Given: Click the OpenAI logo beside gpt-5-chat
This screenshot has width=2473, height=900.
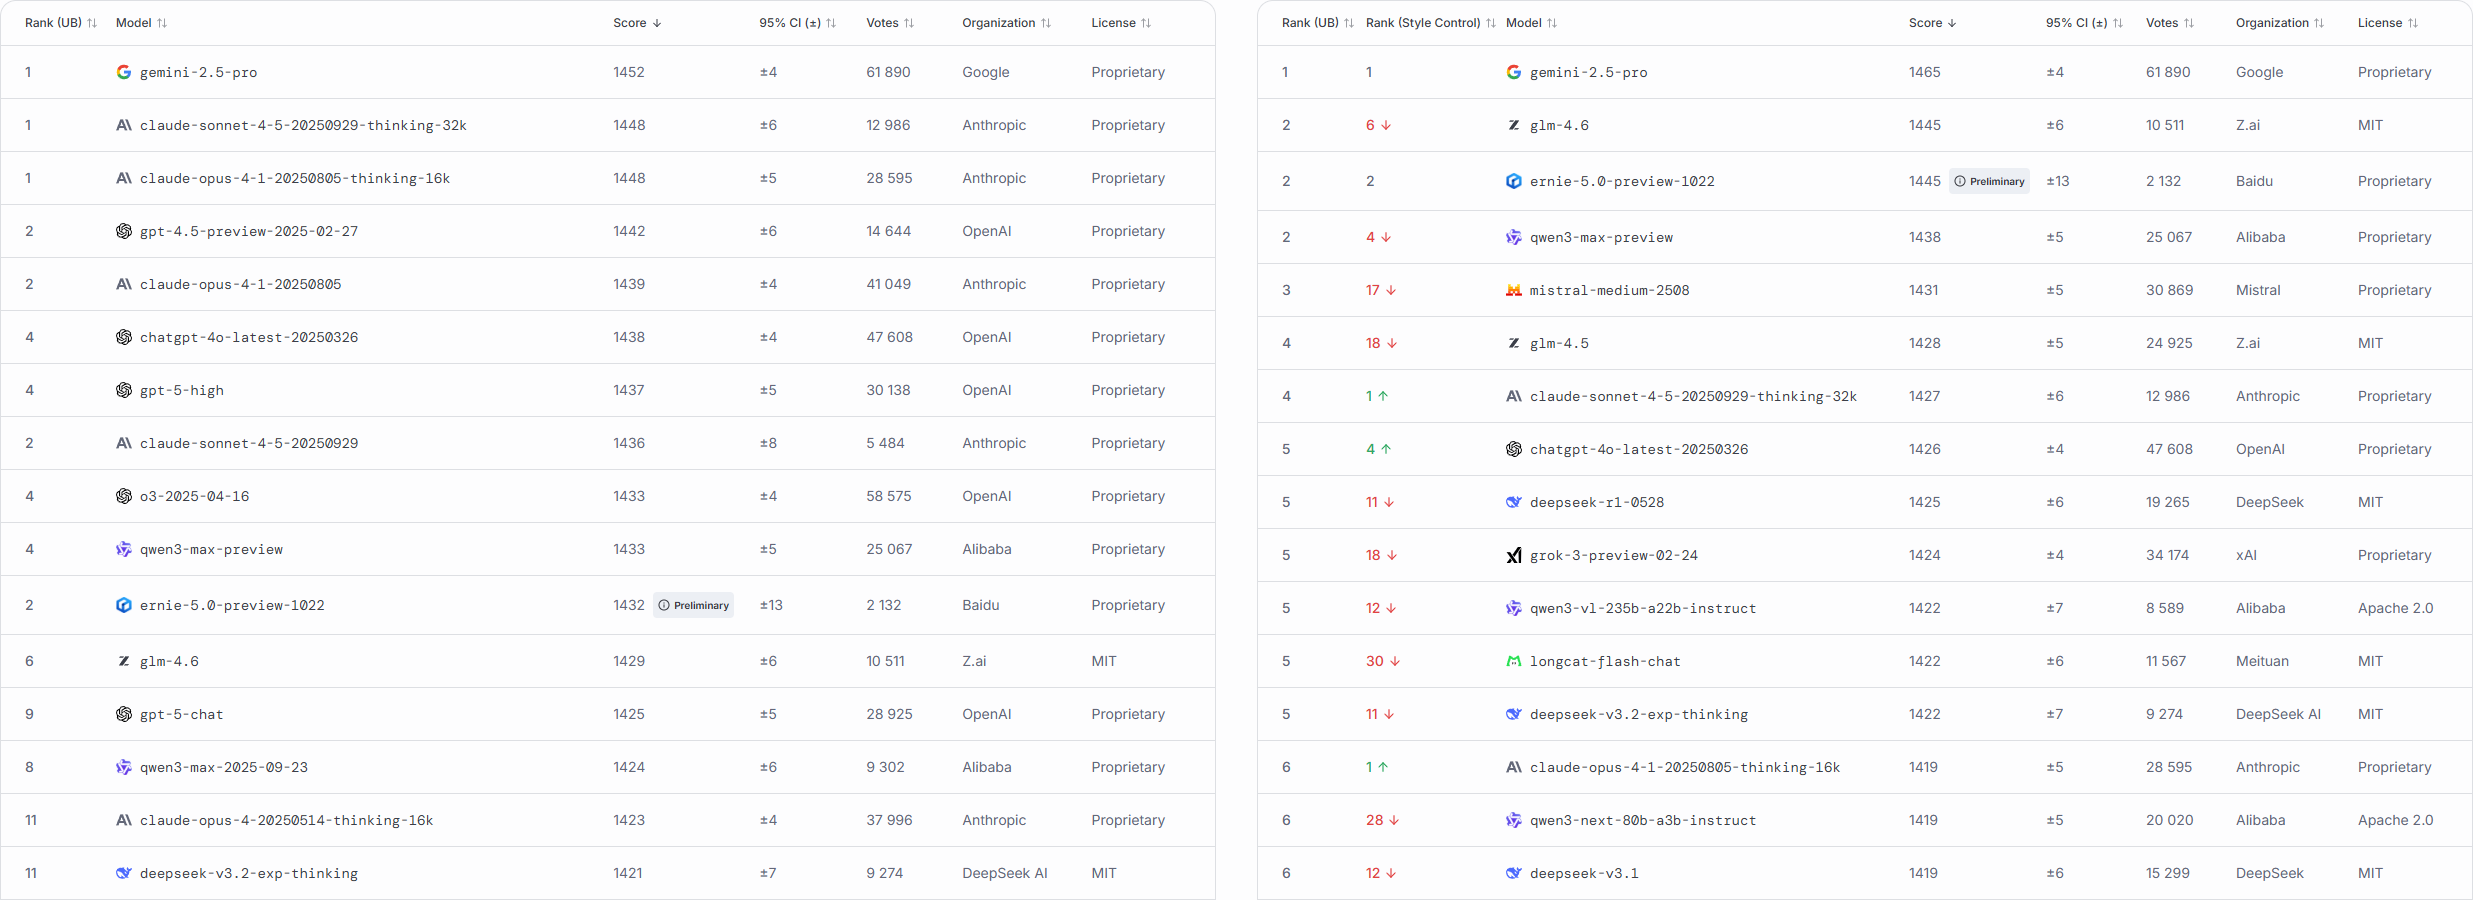Looking at the screenshot, I should tap(124, 714).
